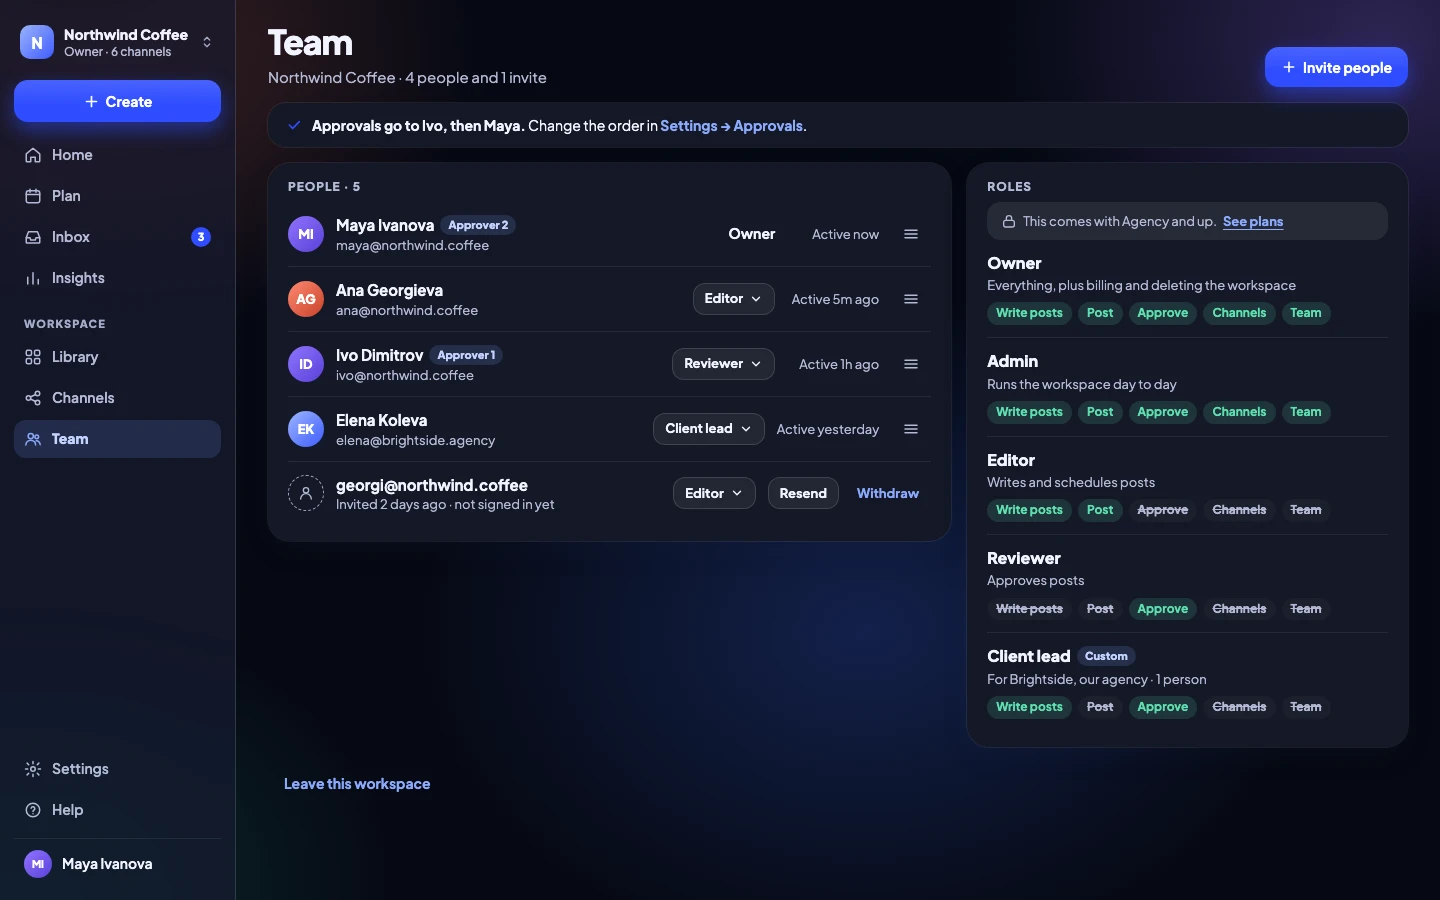
Task: Click the Inbox tray icon
Action: coord(33,237)
